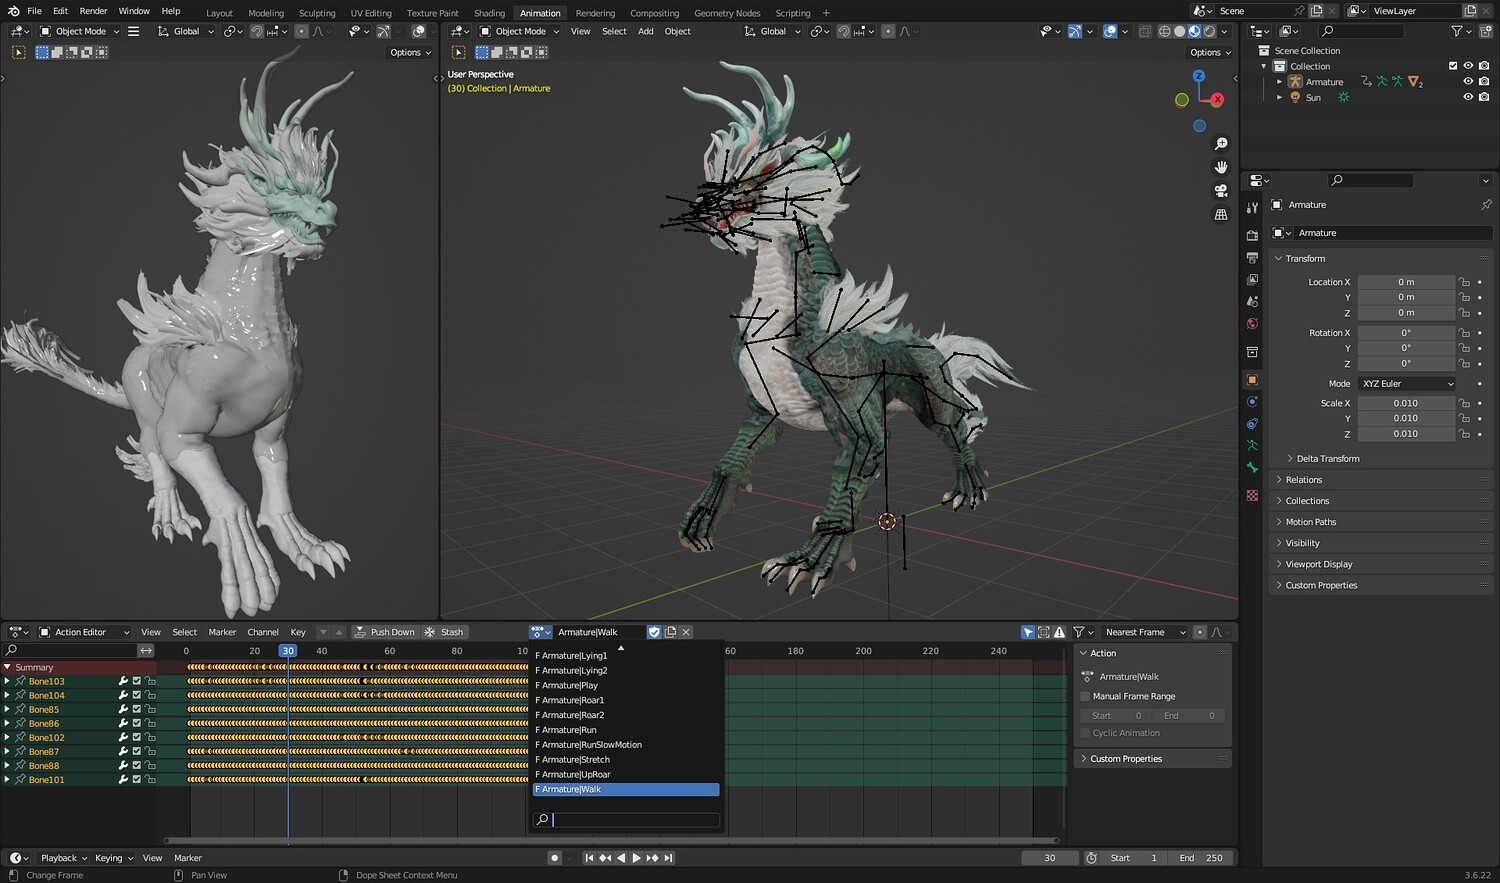1500x883 pixels.
Task: Switch perspective/orthographic with grid icon
Action: pos(1221,214)
